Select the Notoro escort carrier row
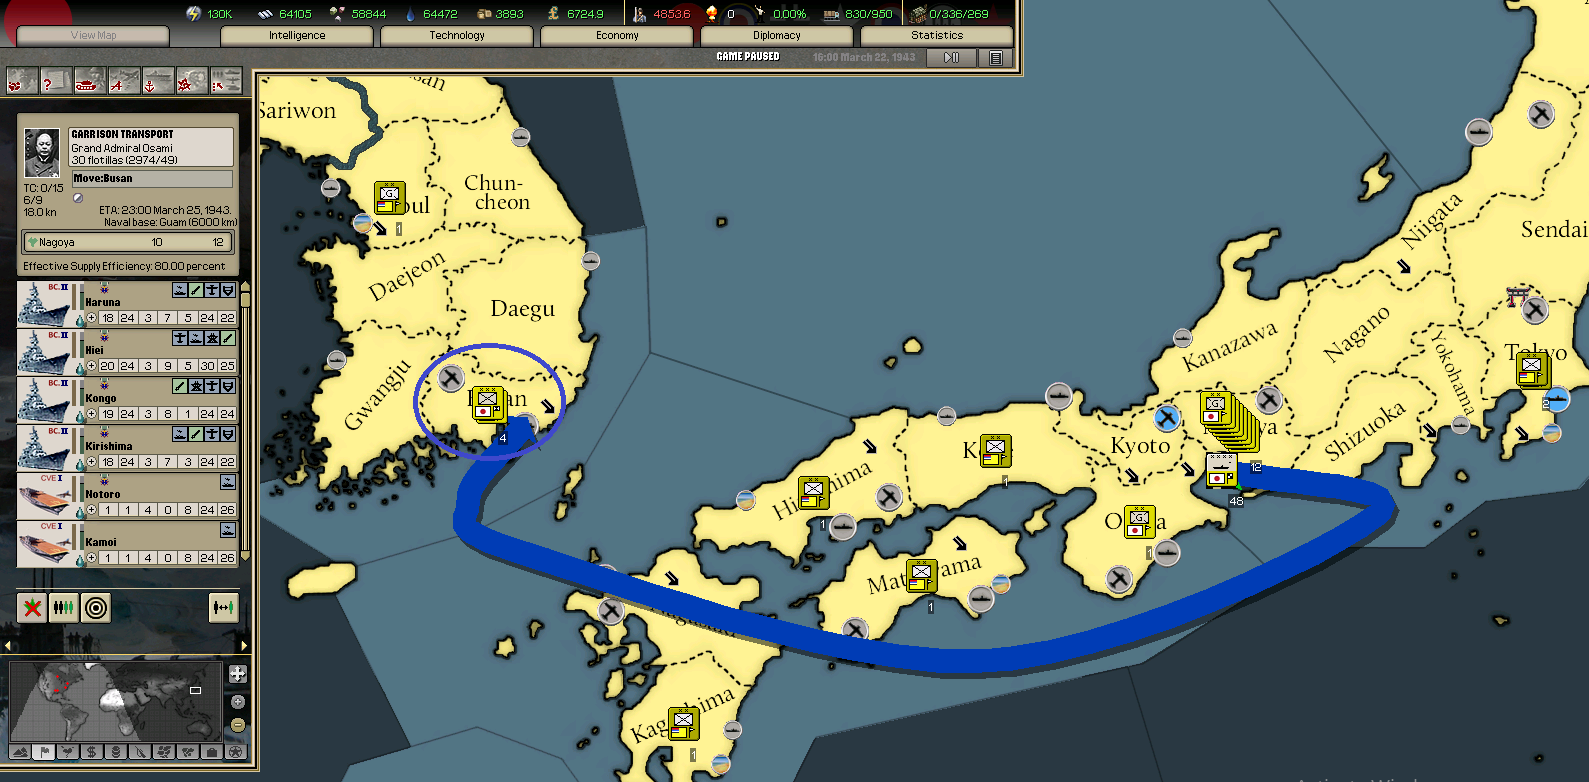 (x=127, y=496)
